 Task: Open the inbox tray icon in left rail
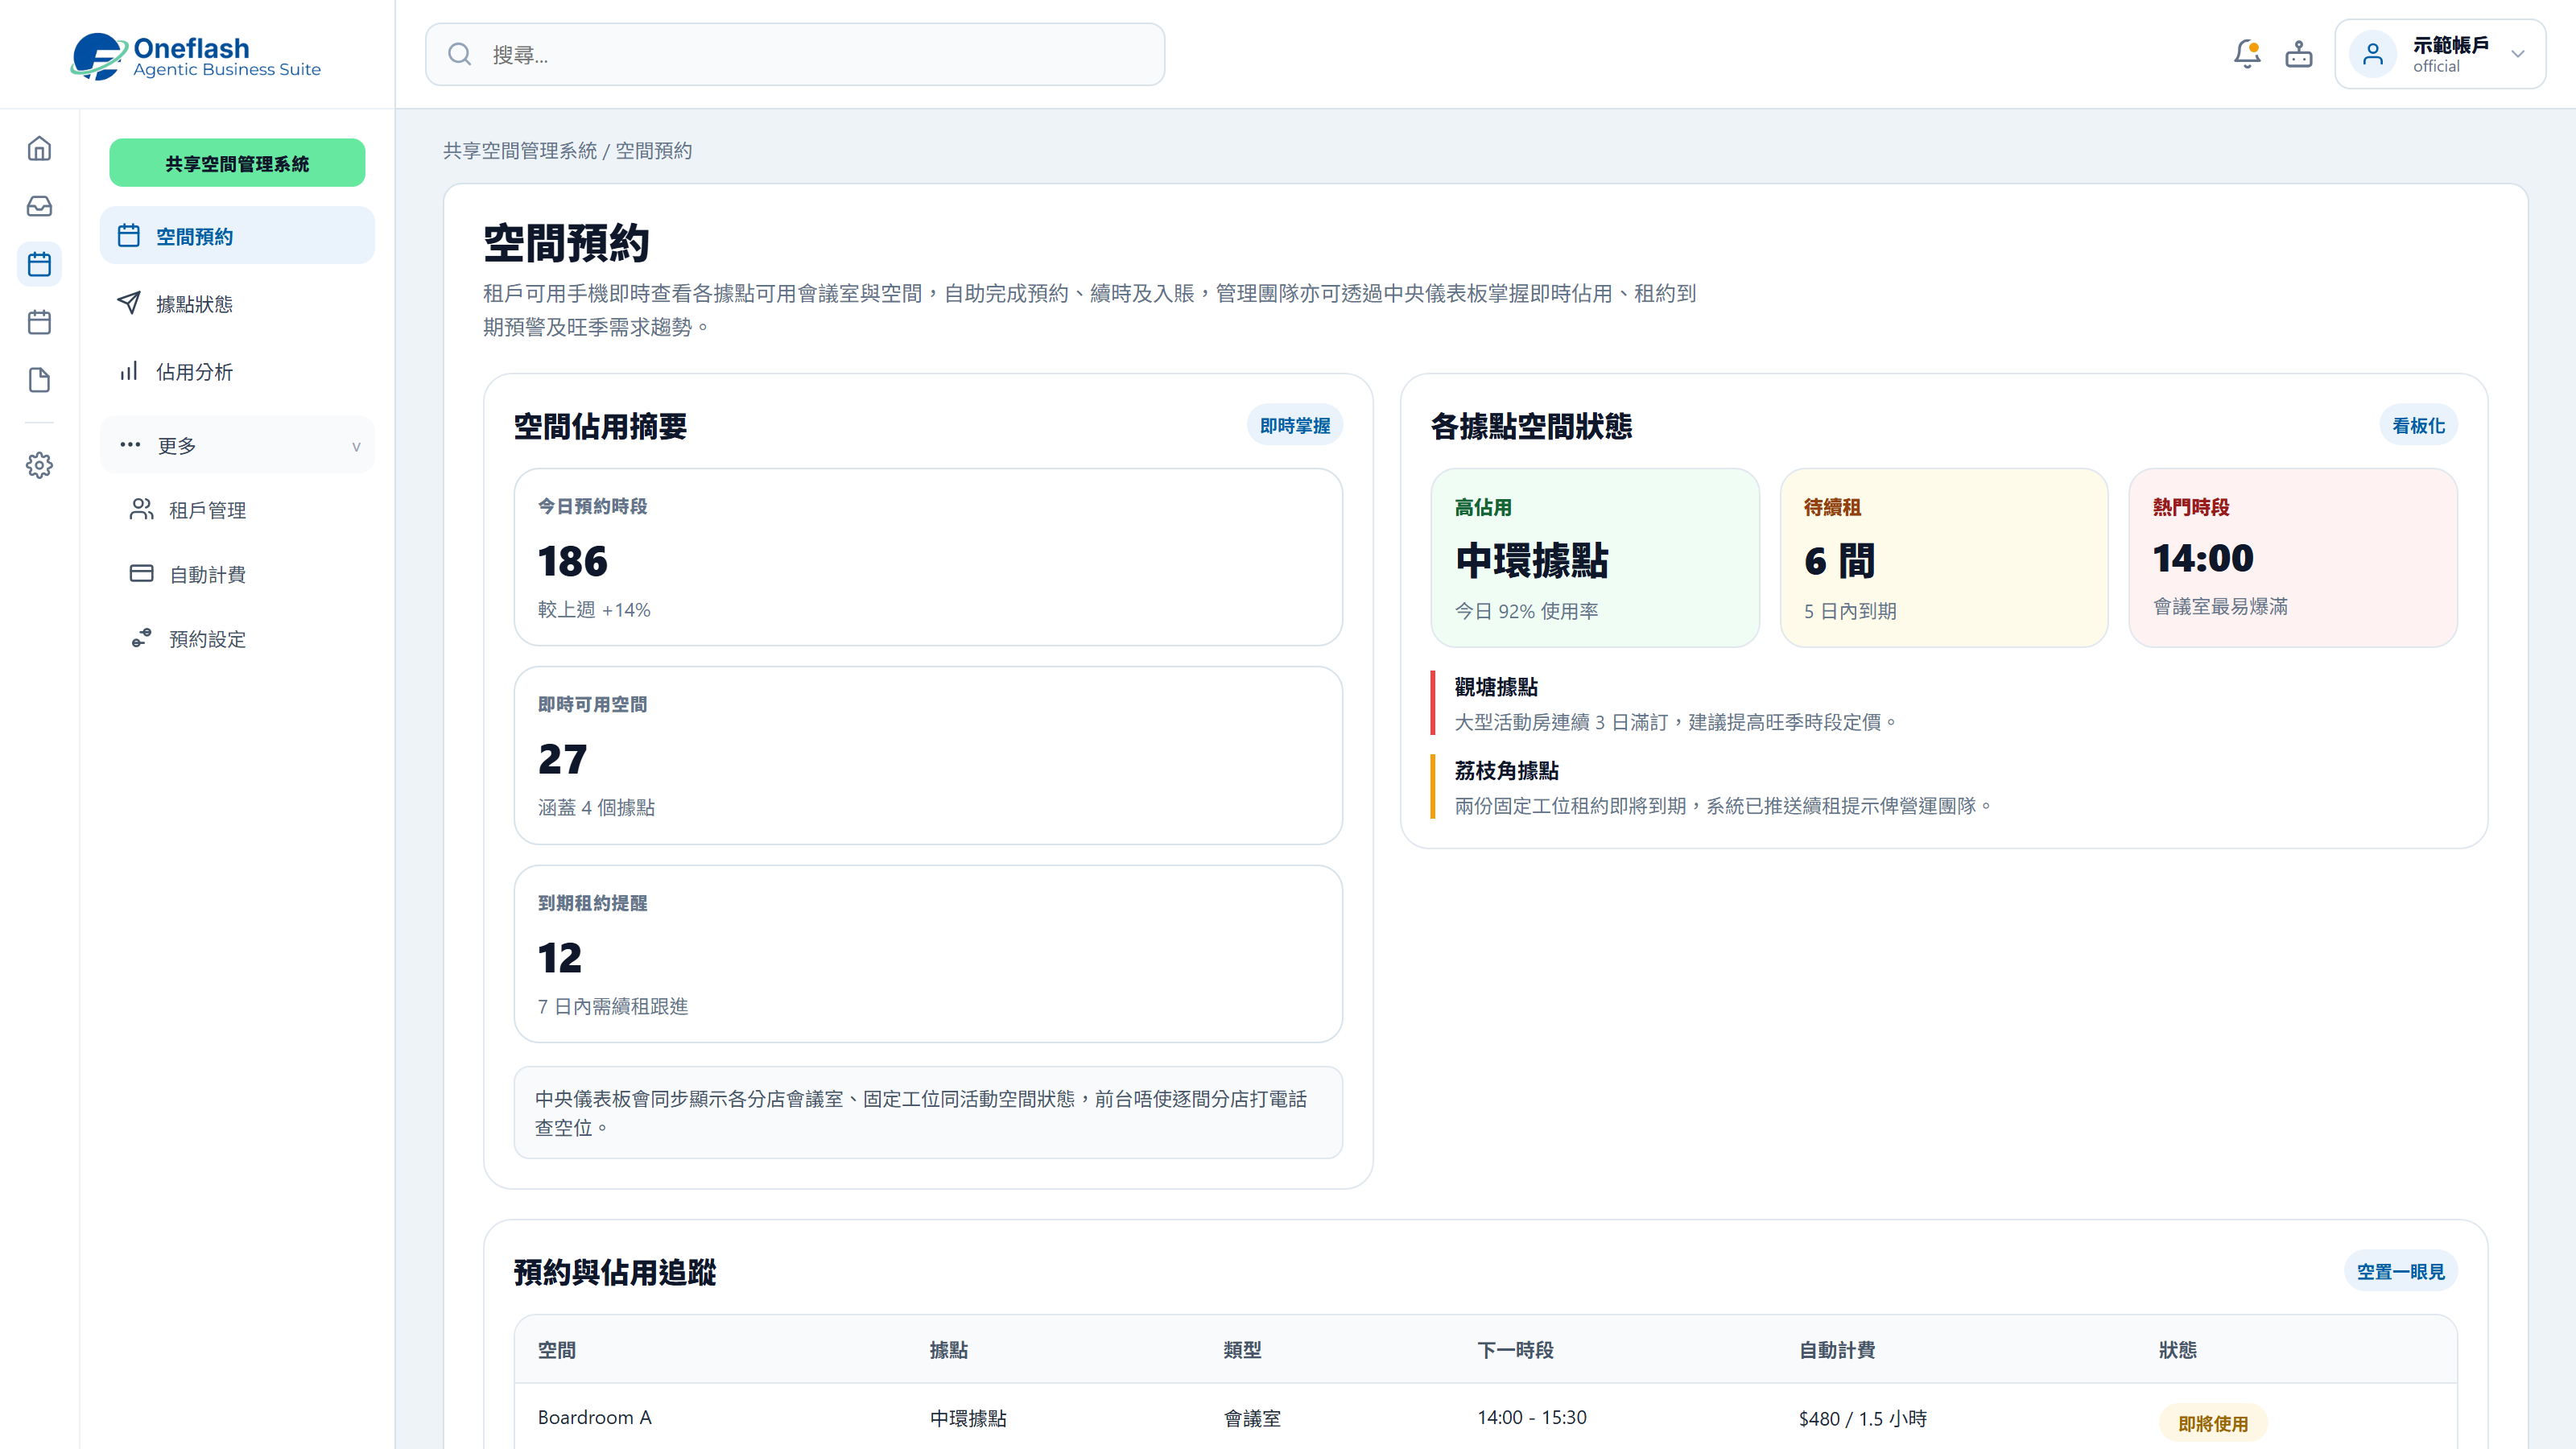tap(39, 206)
